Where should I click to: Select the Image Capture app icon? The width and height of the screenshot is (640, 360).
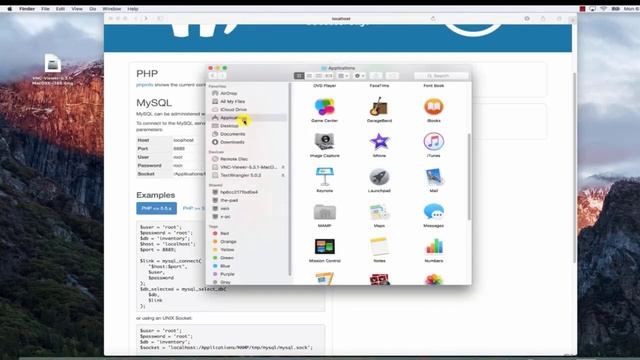pos(324,142)
